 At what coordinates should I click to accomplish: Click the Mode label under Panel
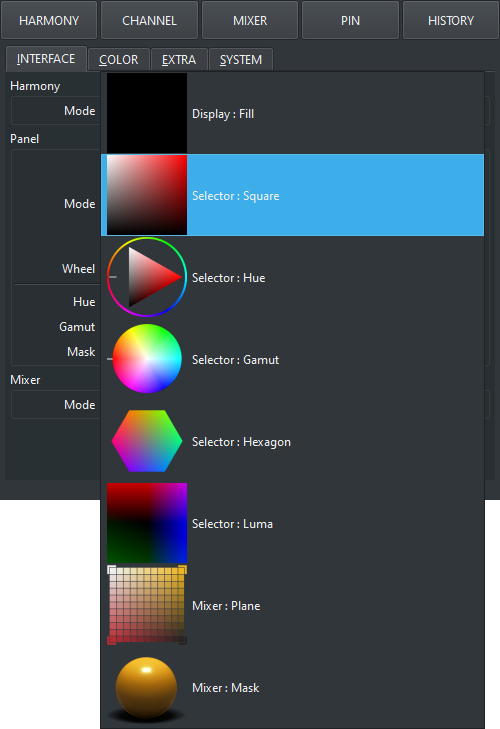point(80,204)
